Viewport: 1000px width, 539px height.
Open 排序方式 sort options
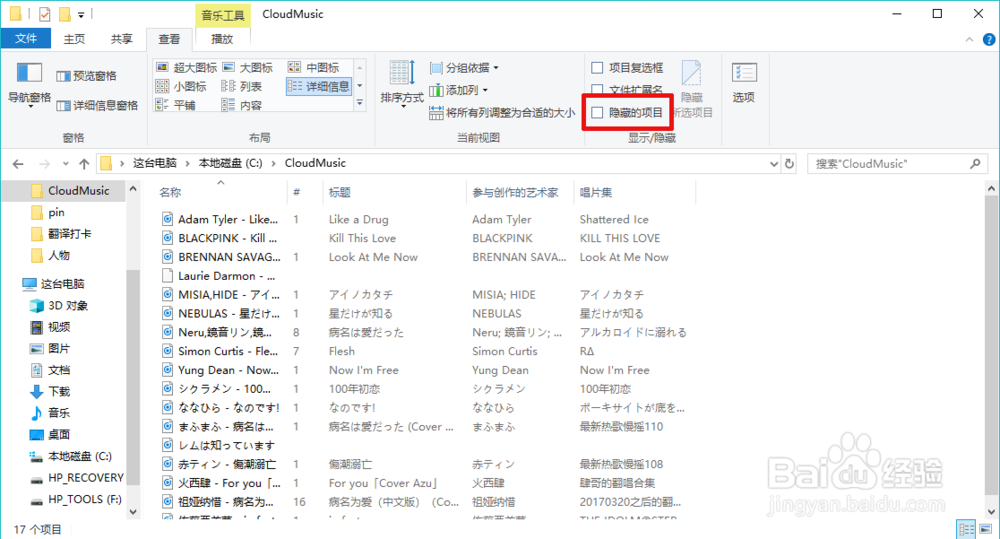click(x=402, y=84)
